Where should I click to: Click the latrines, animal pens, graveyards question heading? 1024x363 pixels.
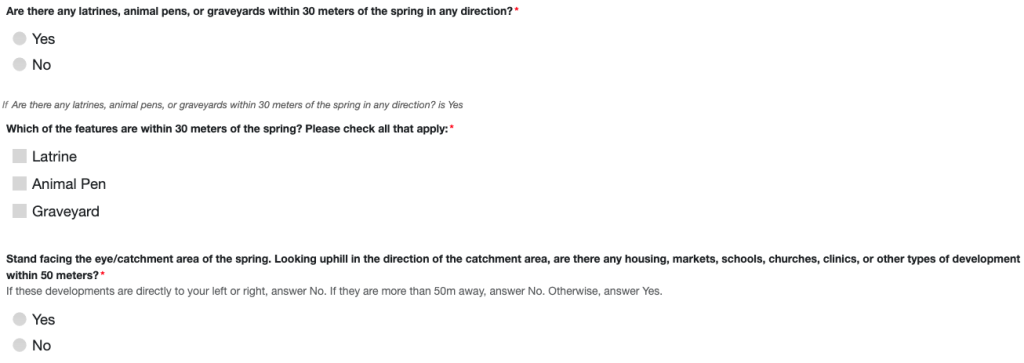[259, 12]
